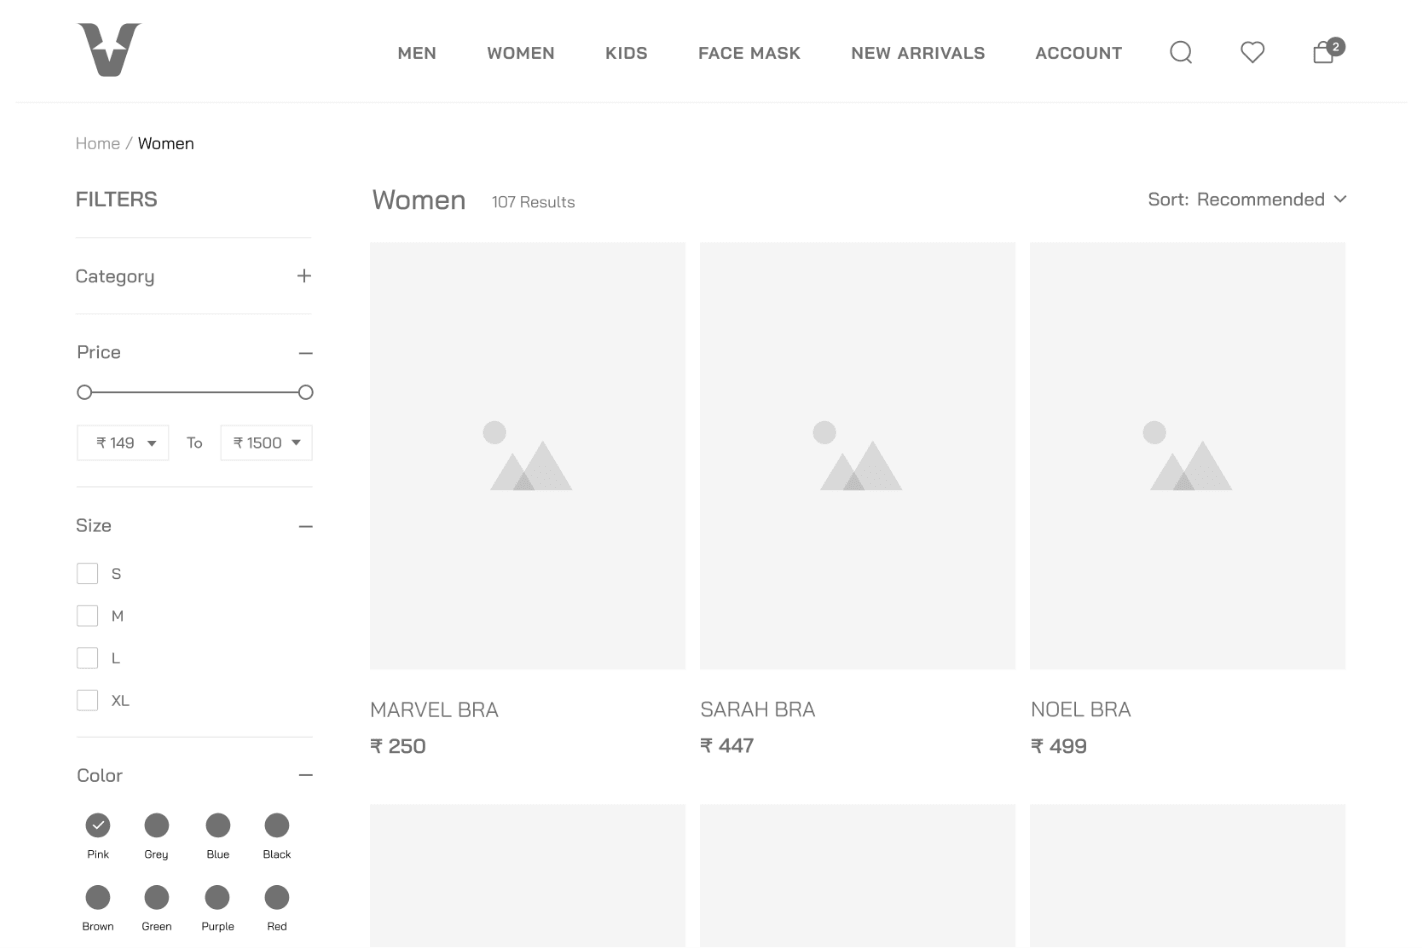Open the Sort Recommended dropdown
This screenshot has width=1422, height=948.
[1246, 200]
